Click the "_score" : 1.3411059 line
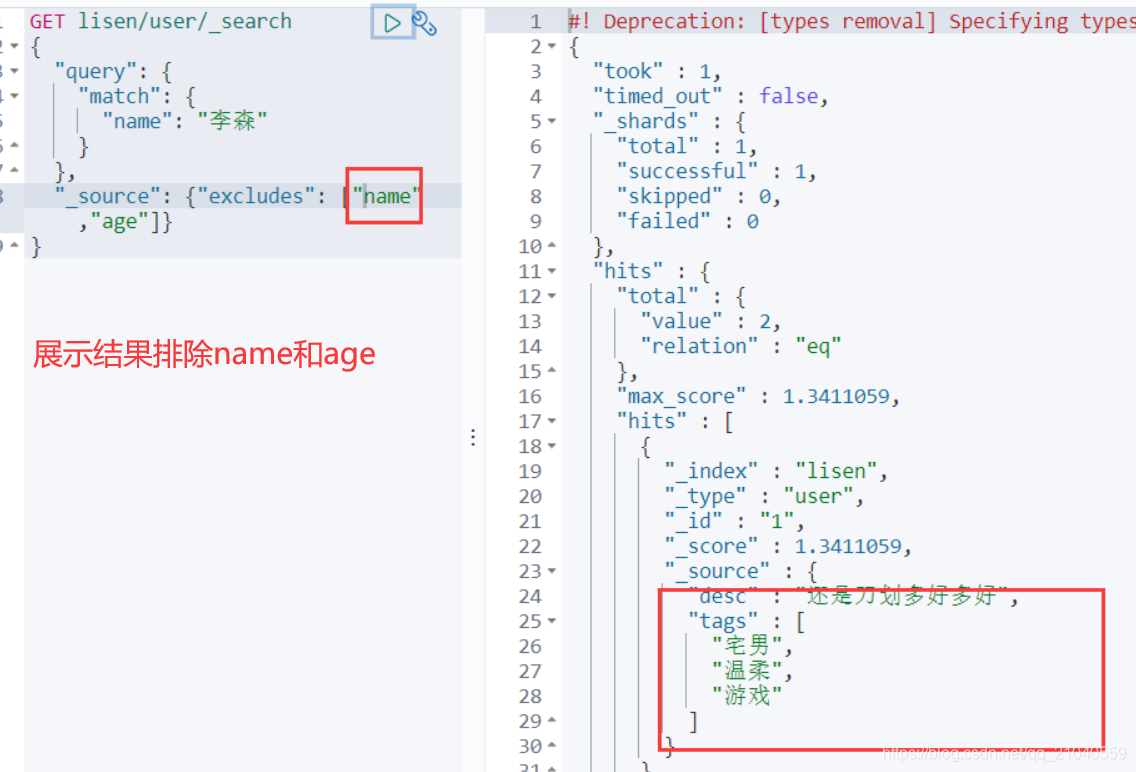This screenshot has height=772, width=1136. (788, 546)
